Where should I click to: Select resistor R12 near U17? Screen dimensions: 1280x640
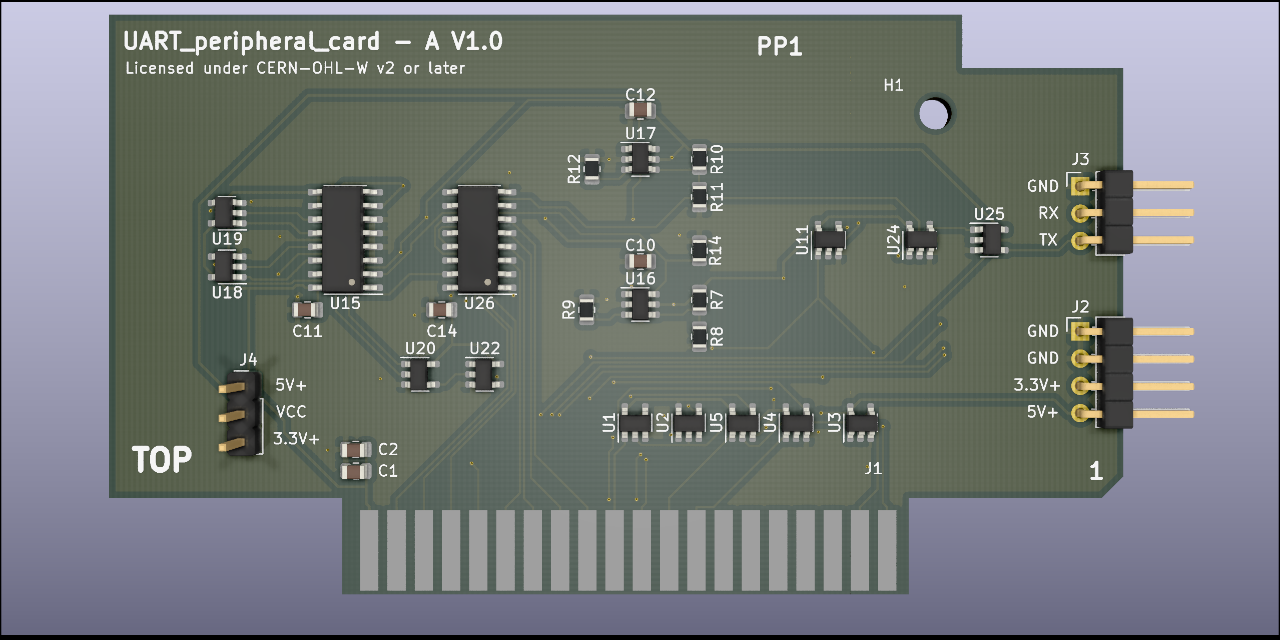click(x=590, y=168)
